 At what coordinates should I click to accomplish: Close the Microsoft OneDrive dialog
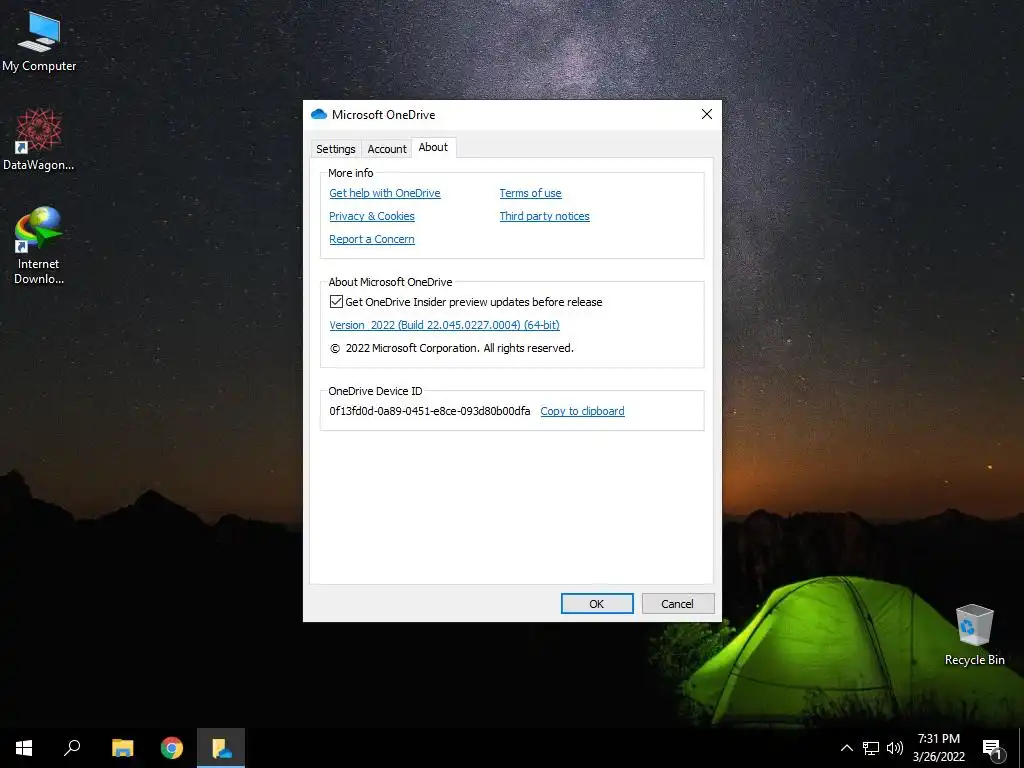tap(707, 114)
